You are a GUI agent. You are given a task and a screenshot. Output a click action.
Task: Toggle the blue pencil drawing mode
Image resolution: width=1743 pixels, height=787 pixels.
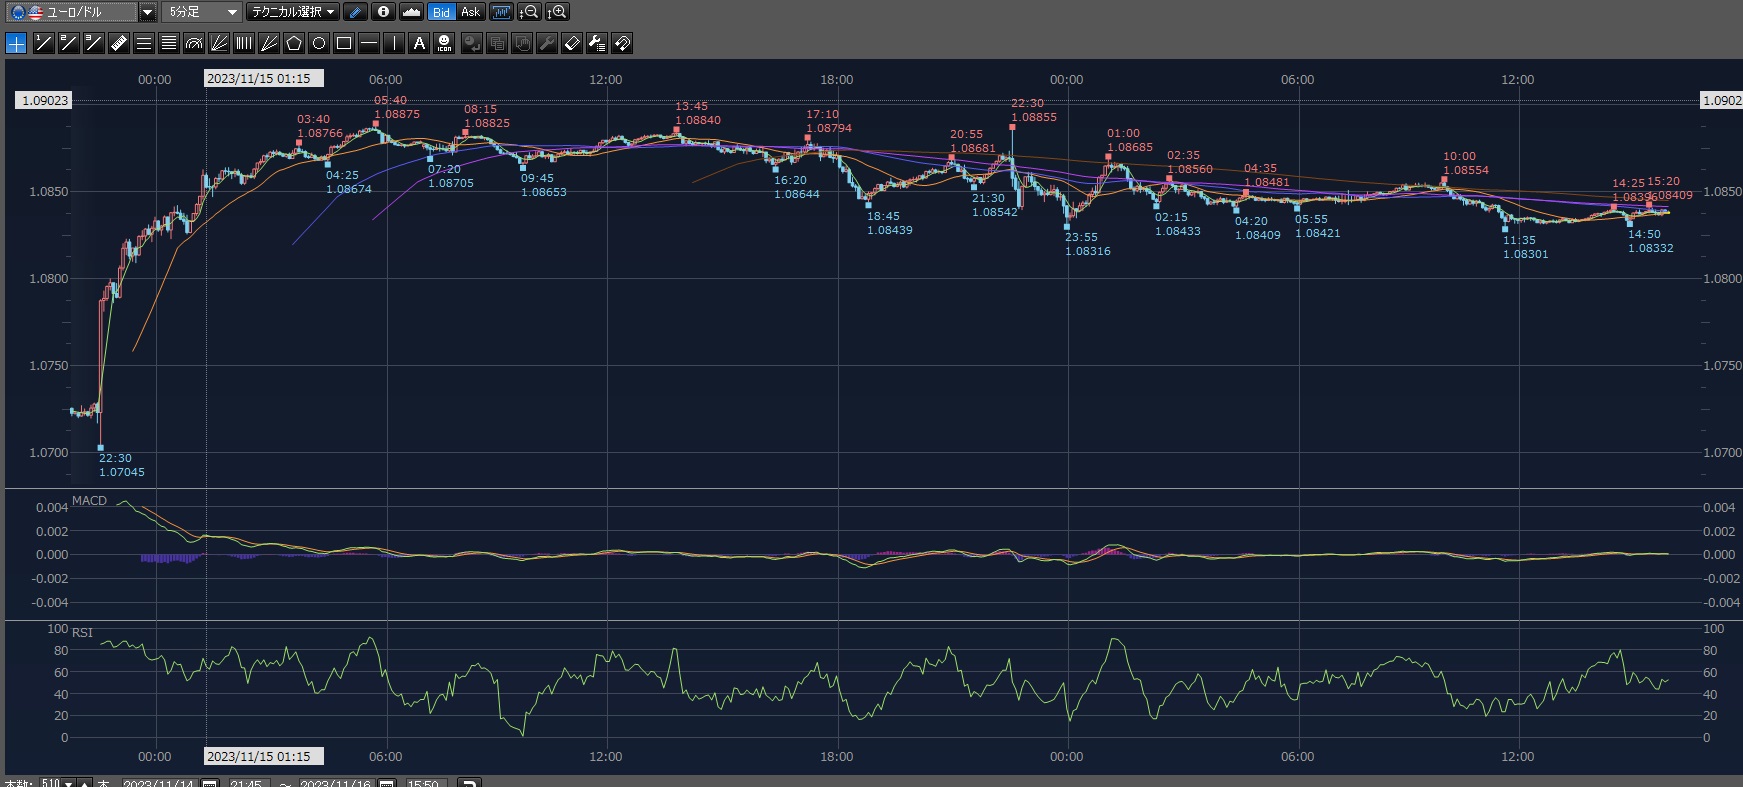pyautogui.click(x=355, y=12)
